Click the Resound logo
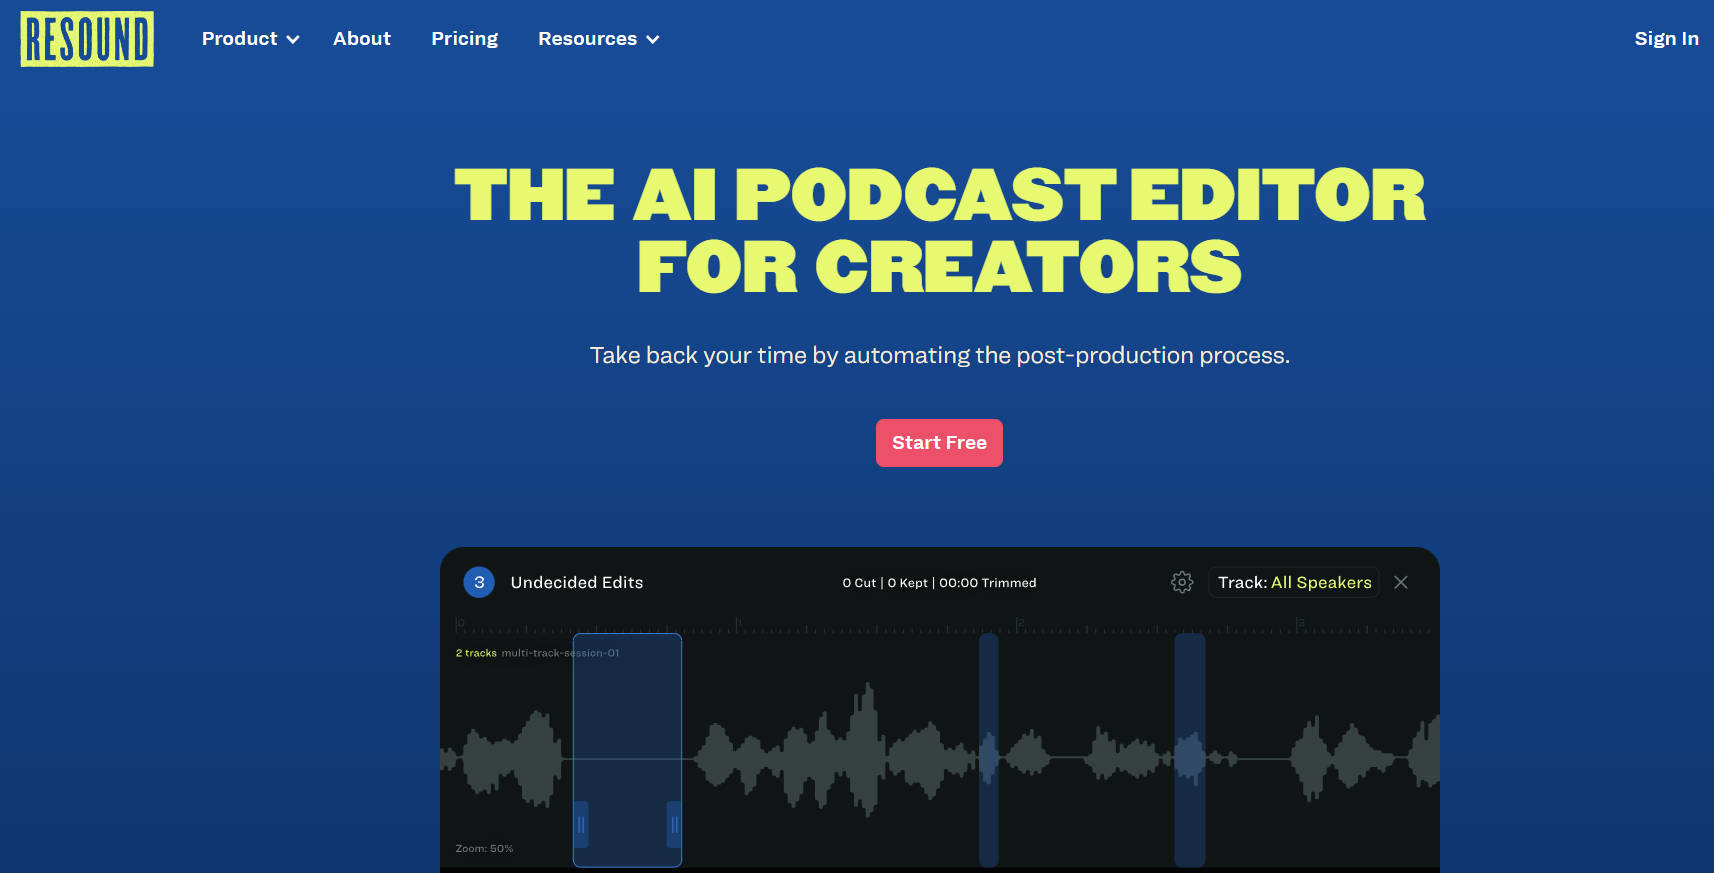Screen dimensions: 1714x873 [x=87, y=39]
